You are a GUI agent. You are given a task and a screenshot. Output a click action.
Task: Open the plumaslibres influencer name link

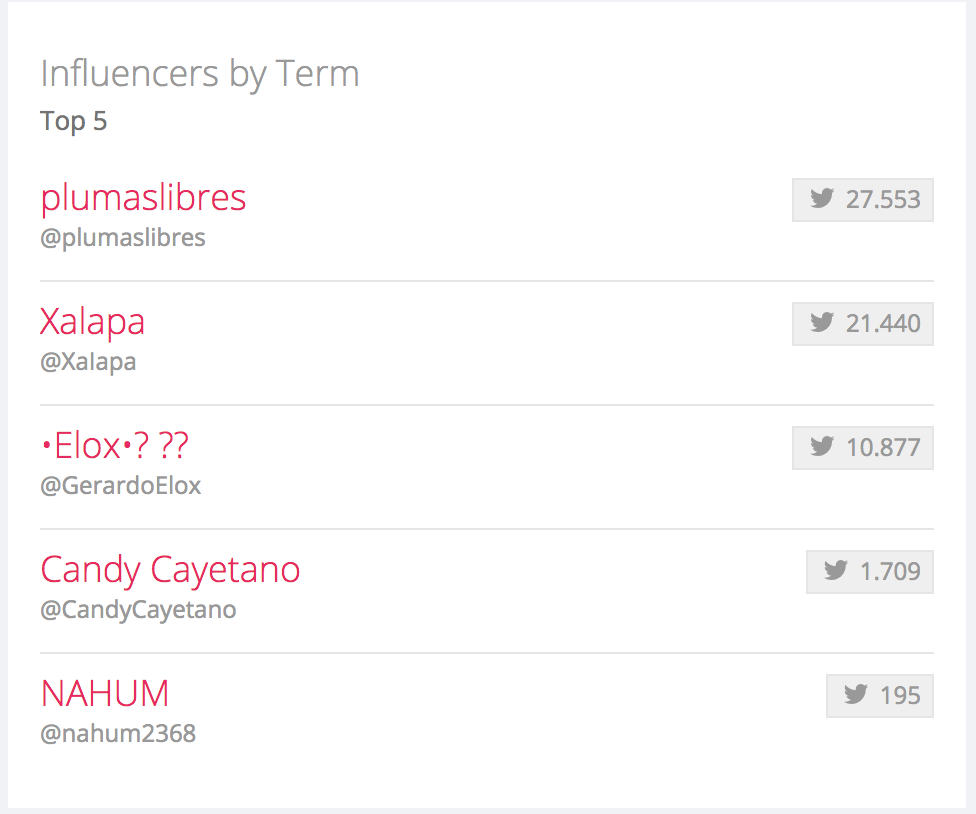pos(143,197)
